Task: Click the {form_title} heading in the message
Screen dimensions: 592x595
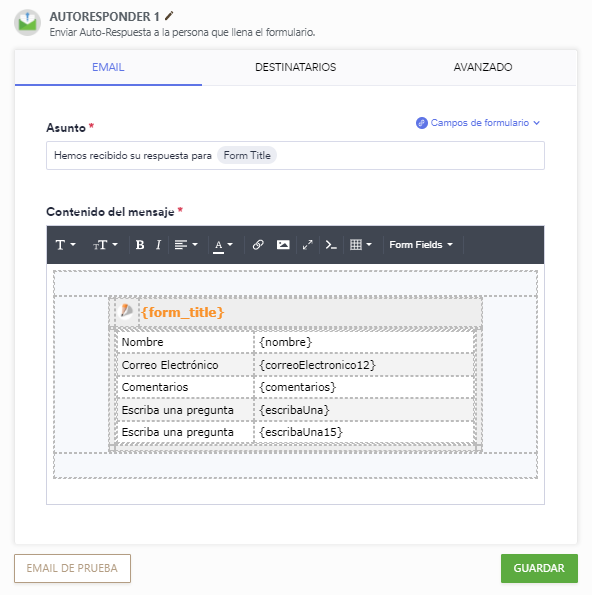Action: [183, 312]
